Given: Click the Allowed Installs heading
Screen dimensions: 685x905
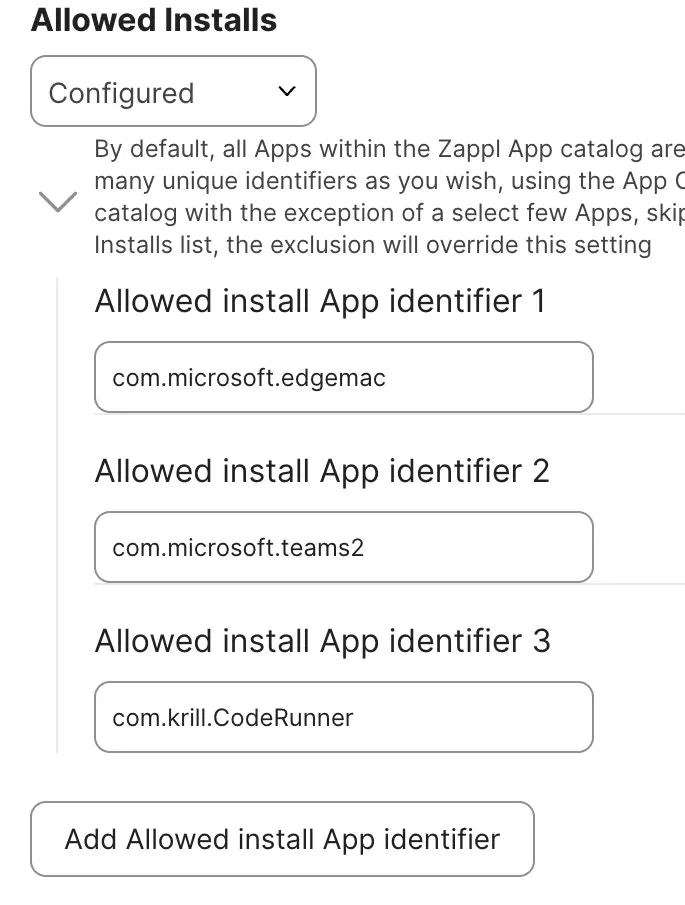Looking at the screenshot, I should [154, 20].
